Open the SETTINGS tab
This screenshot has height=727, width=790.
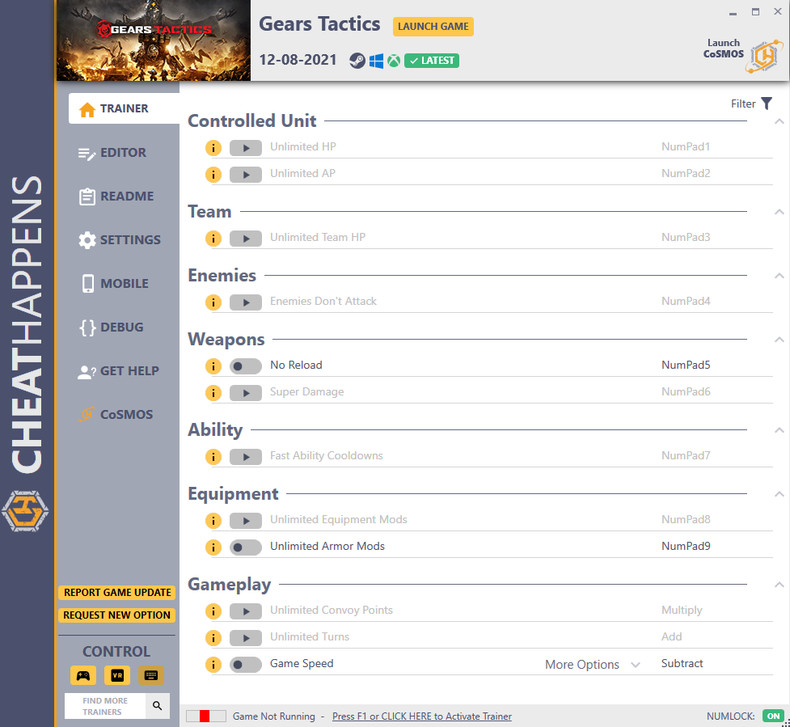[118, 240]
